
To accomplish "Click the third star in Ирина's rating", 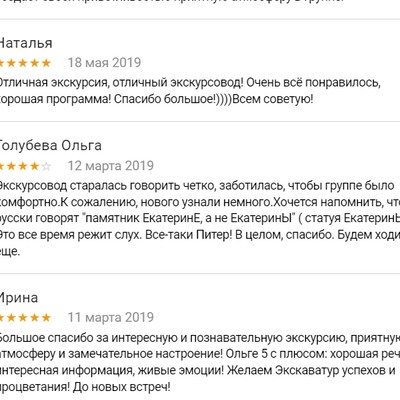I will (x=23, y=317).
